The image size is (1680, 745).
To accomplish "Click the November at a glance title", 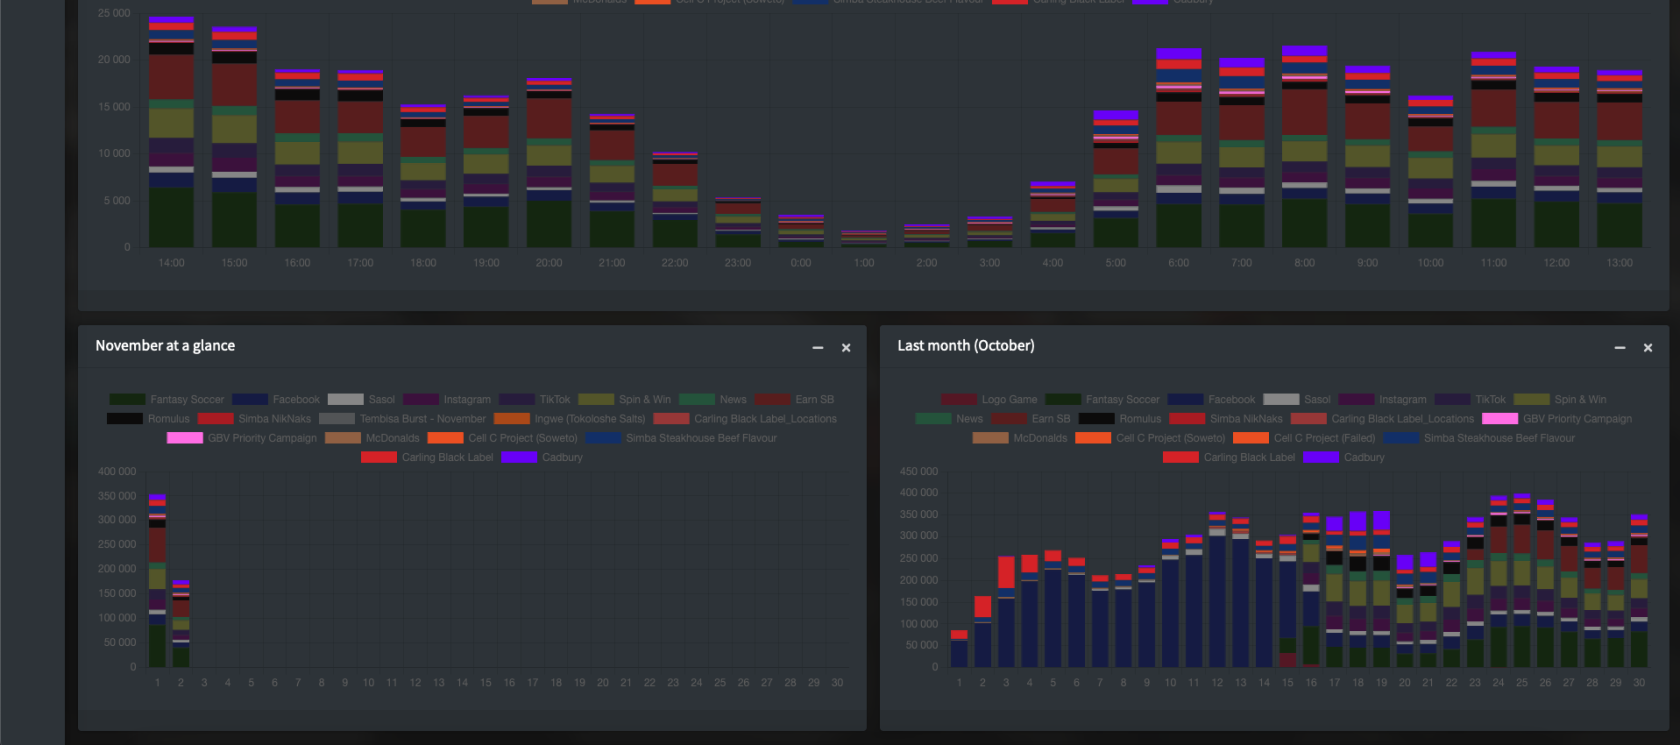I will click(x=165, y=346).
